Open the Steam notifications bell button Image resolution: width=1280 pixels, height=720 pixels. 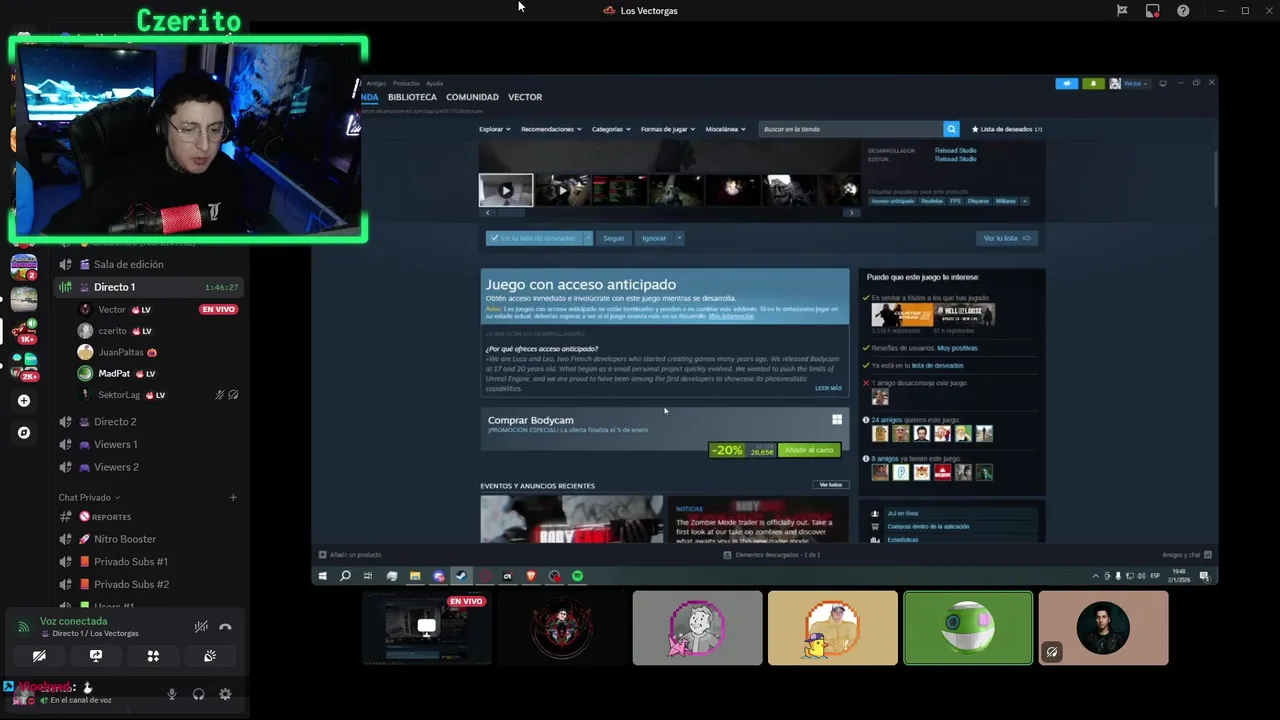(x=1093, y=83)
